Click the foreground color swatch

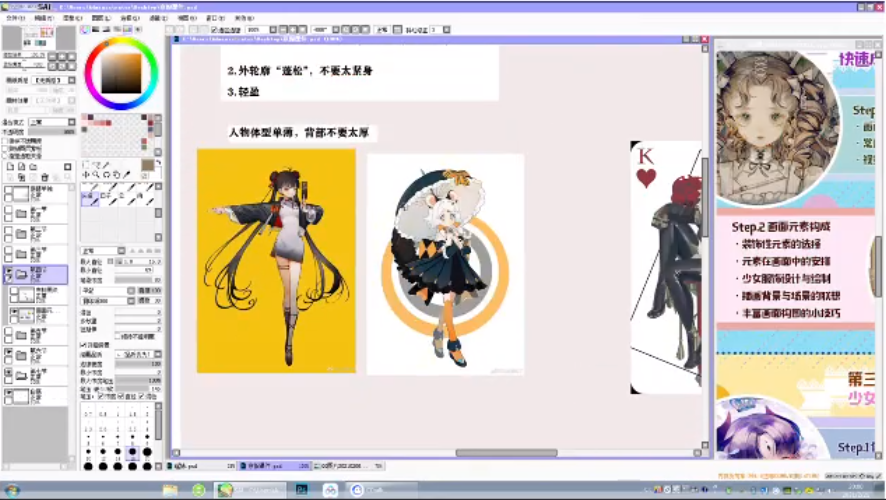pyautogui.click(x=147, y=165)
